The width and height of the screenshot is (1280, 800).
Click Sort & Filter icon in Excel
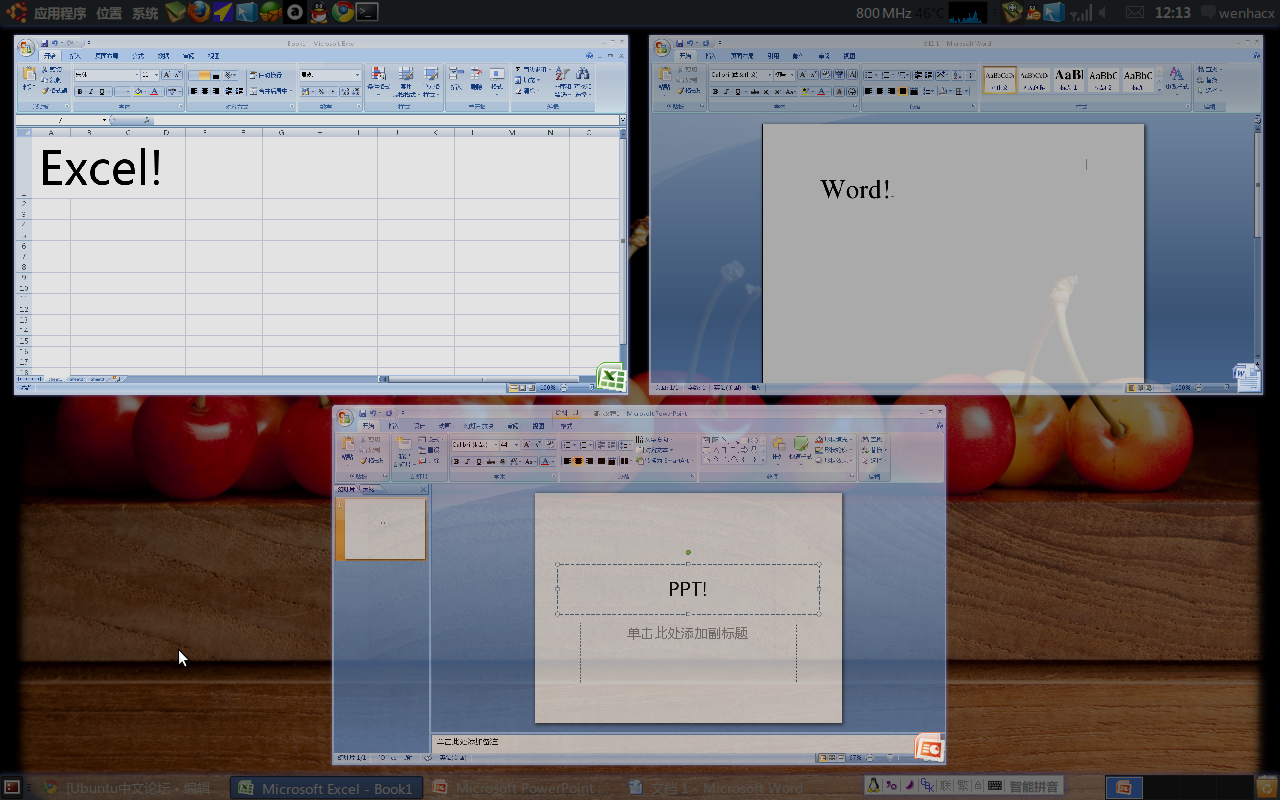point(562,74)
